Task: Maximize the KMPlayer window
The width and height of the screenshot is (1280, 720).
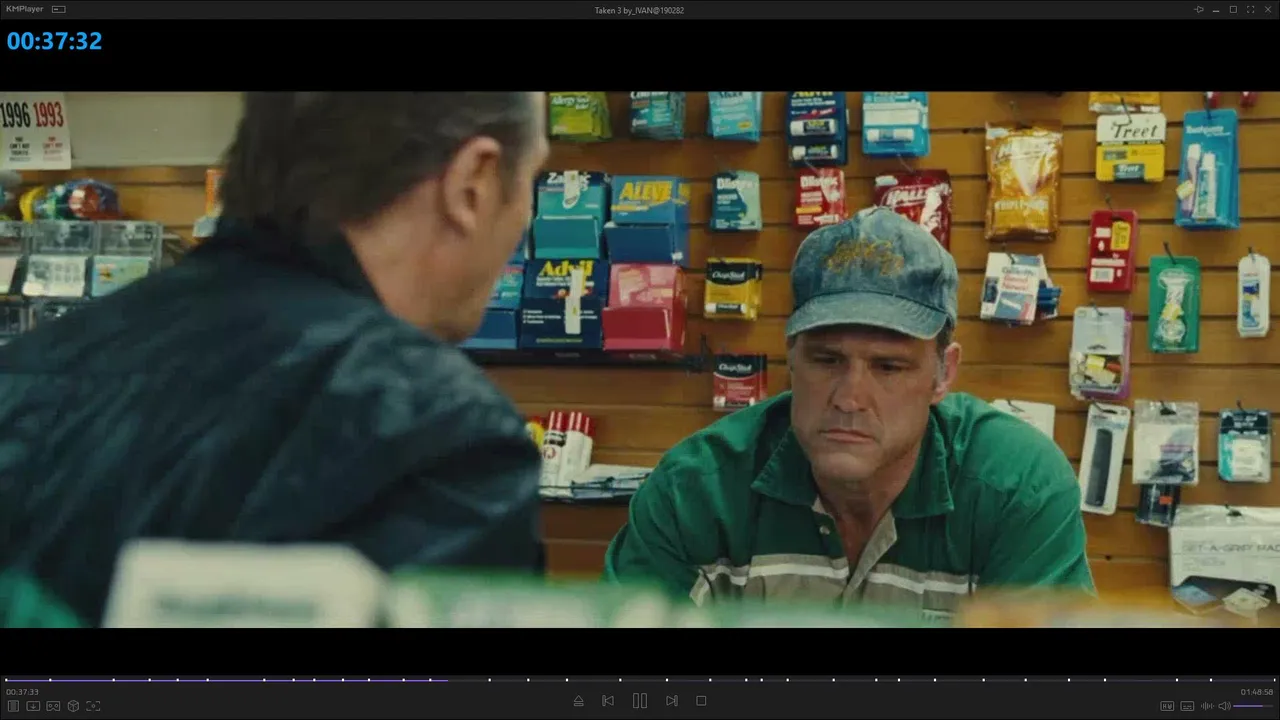Action: pos(1233,9)
